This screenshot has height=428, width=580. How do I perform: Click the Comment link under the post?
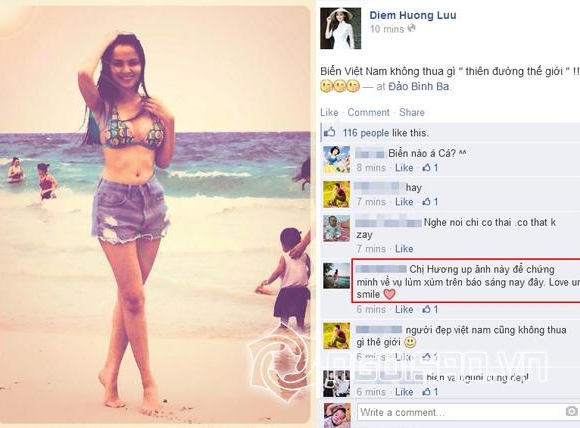click(368, 112)
